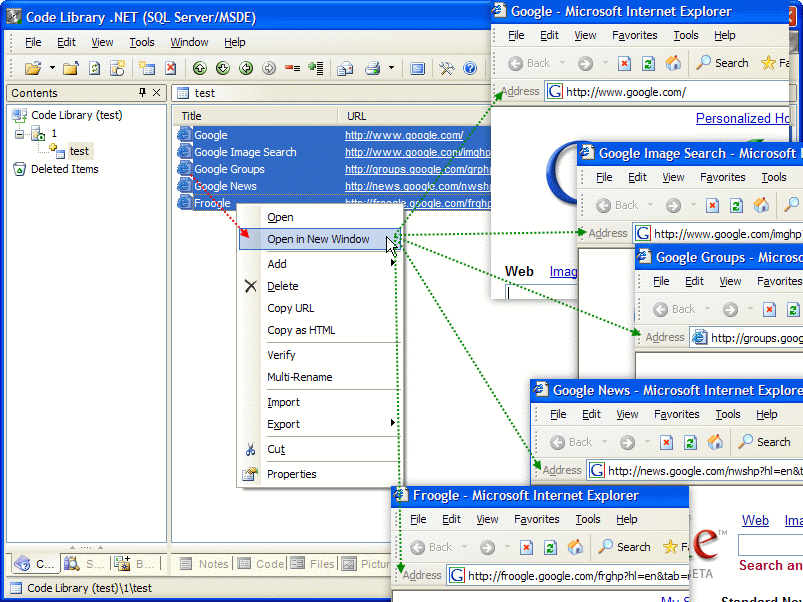The height and width of the screenshot is (602, 803).
Task: Open the File menu in Code Library
Action: [x=33, y=42]
